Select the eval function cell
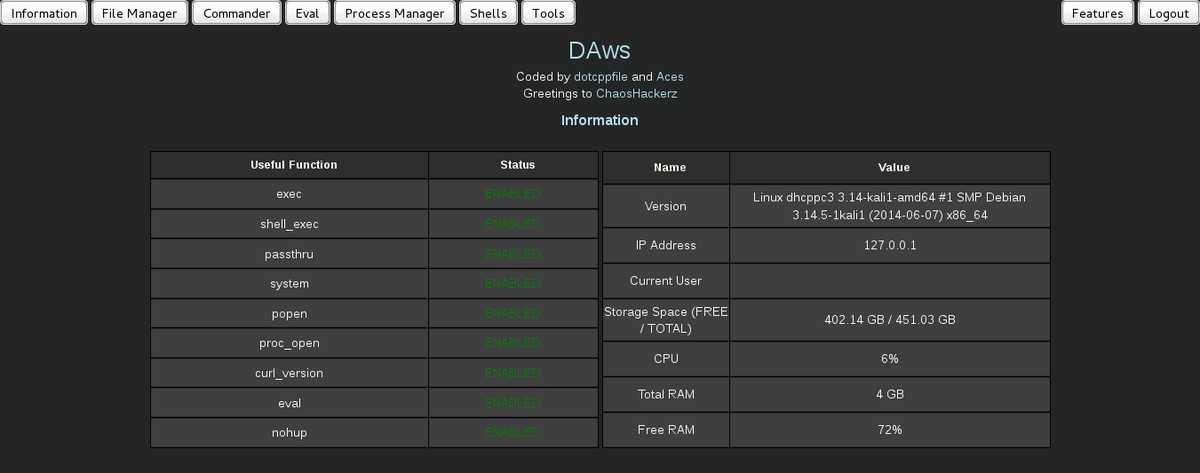 click(x=289, y=403)
